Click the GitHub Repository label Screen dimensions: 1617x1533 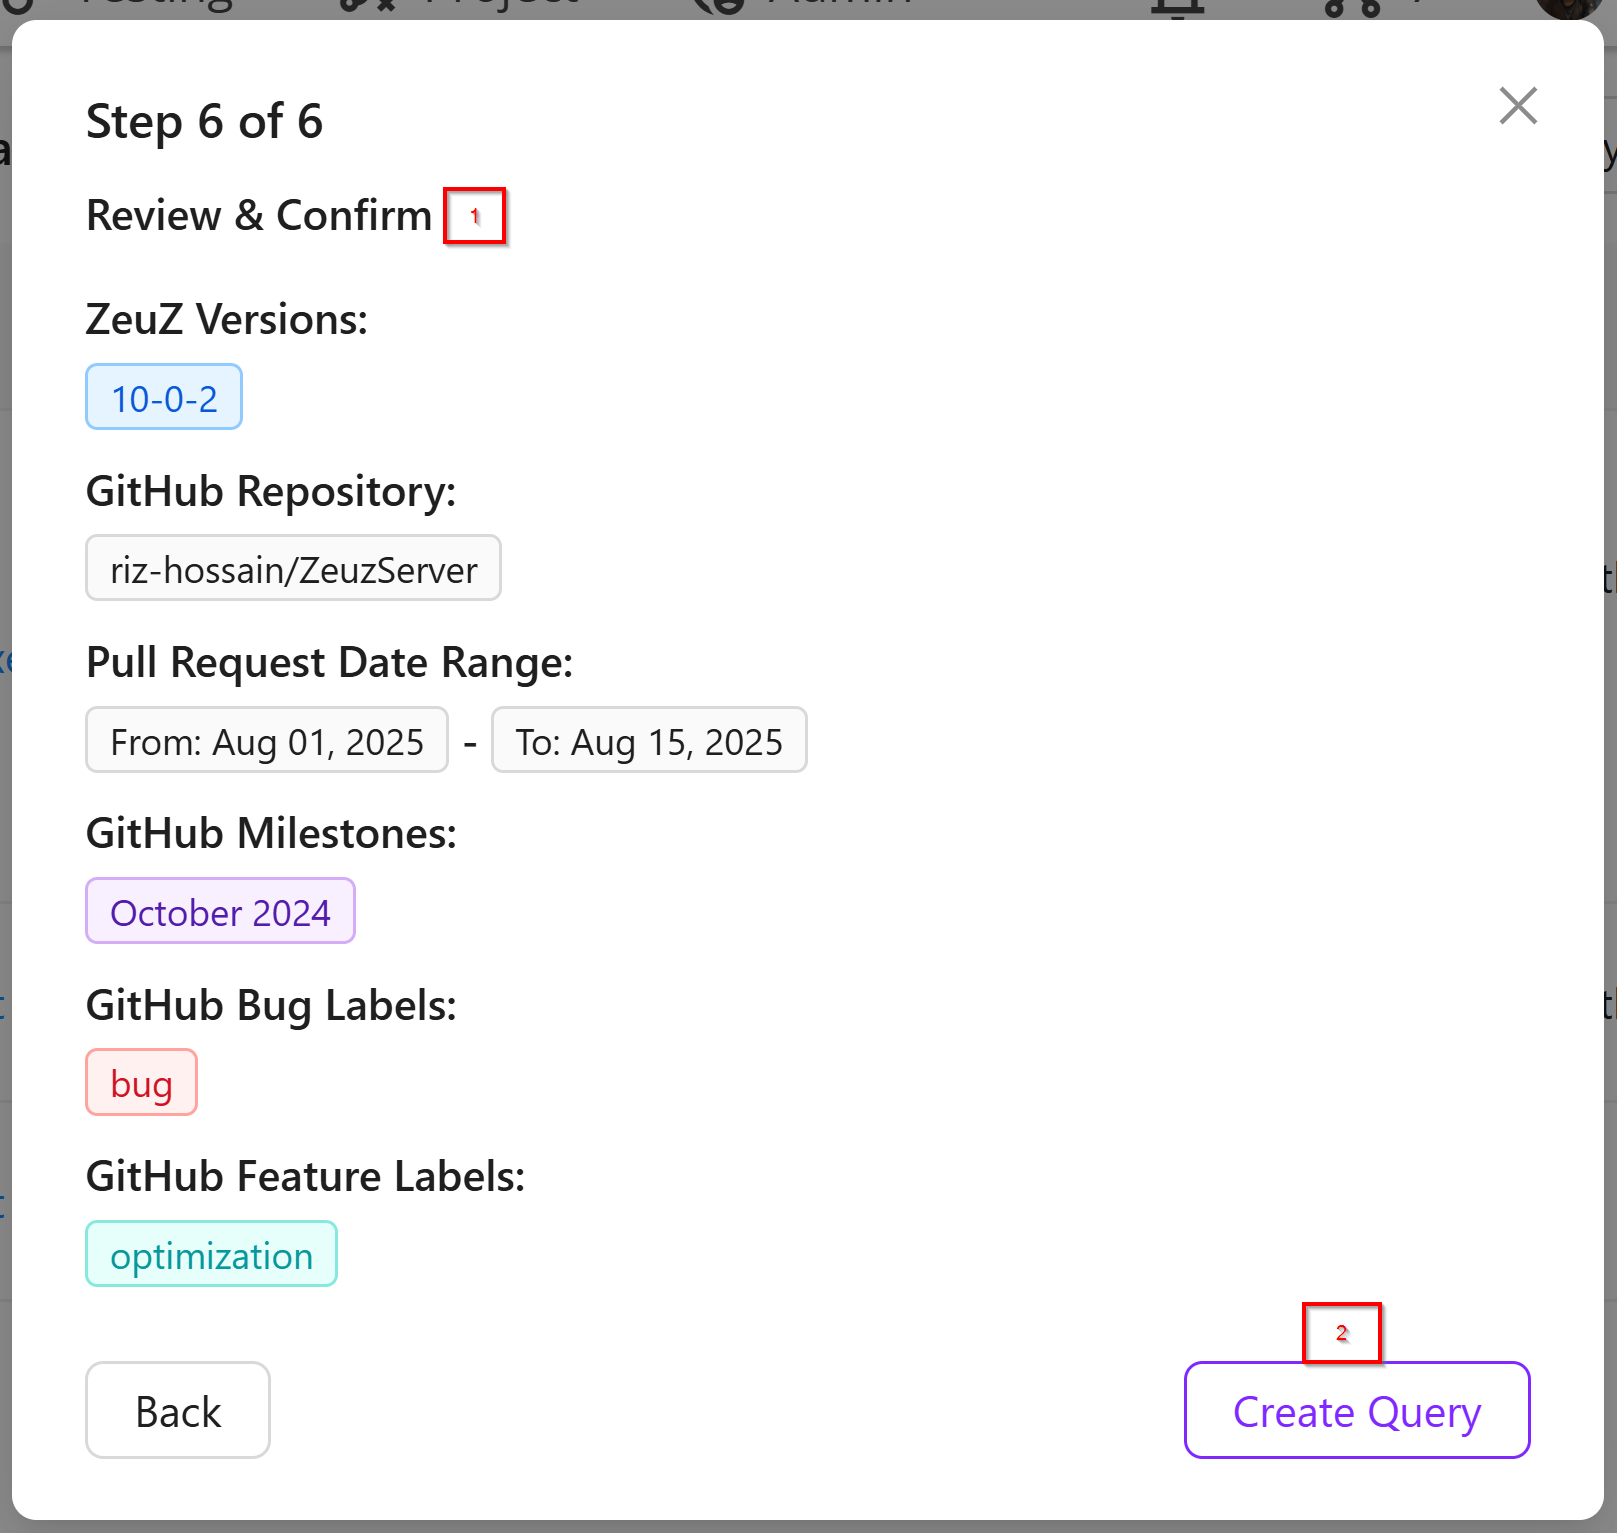pyautogui.click(x=271, y=491)
